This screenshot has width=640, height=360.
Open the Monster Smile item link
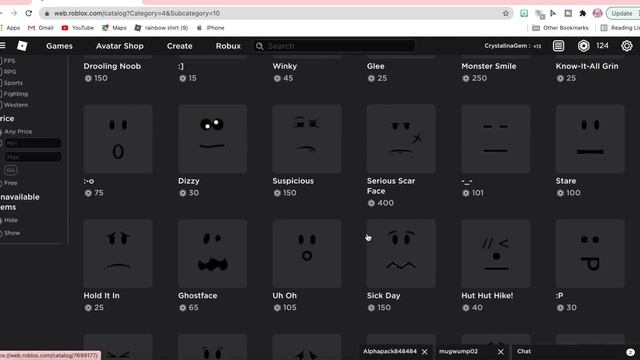(489, 66)
